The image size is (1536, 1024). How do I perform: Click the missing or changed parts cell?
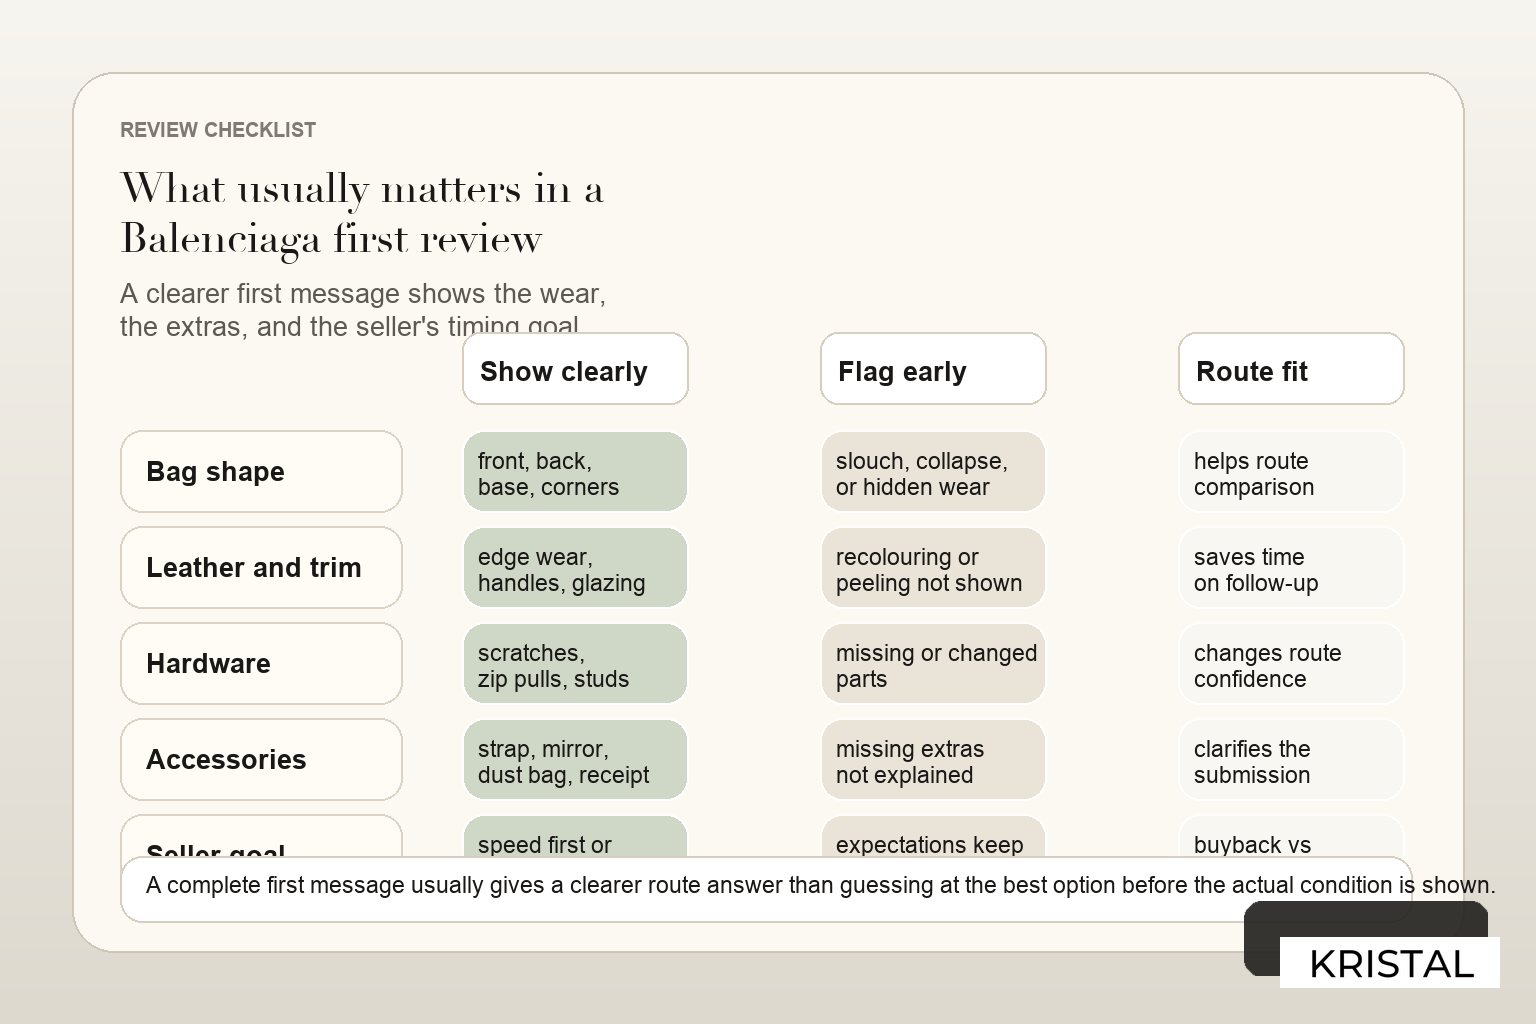click(x=933, y=664)
